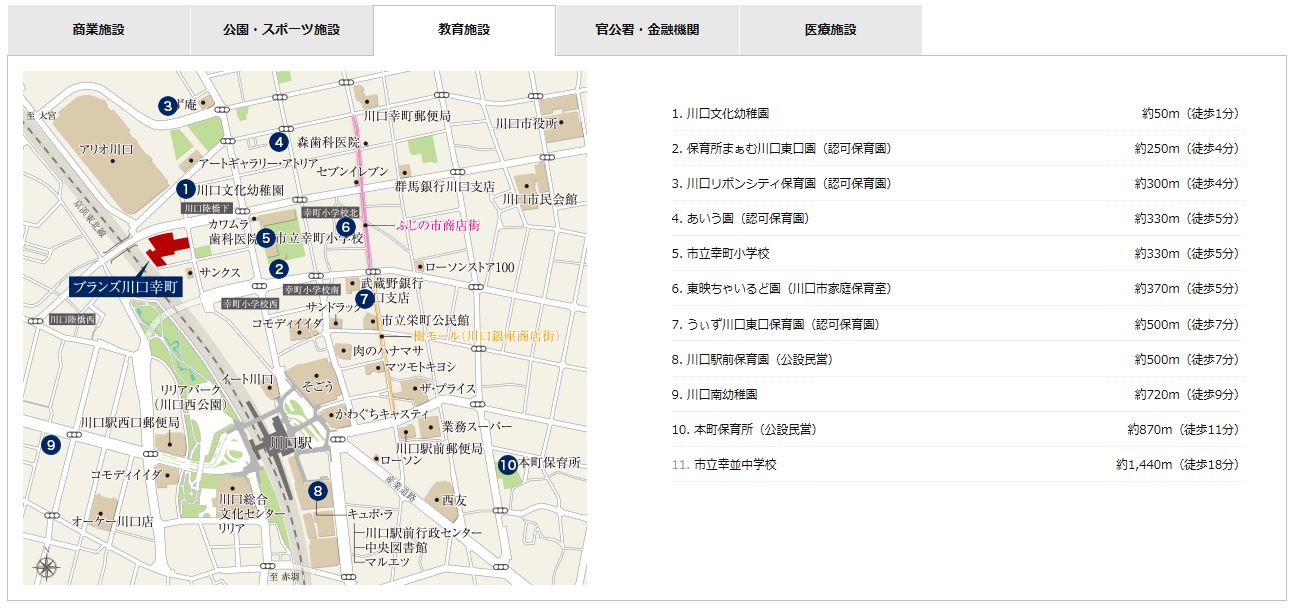Screen dimensions: 1296x608
Task: Select map marker 6 near ふじの市商店街
Action: pyautogui.click(x=346, y=226)
